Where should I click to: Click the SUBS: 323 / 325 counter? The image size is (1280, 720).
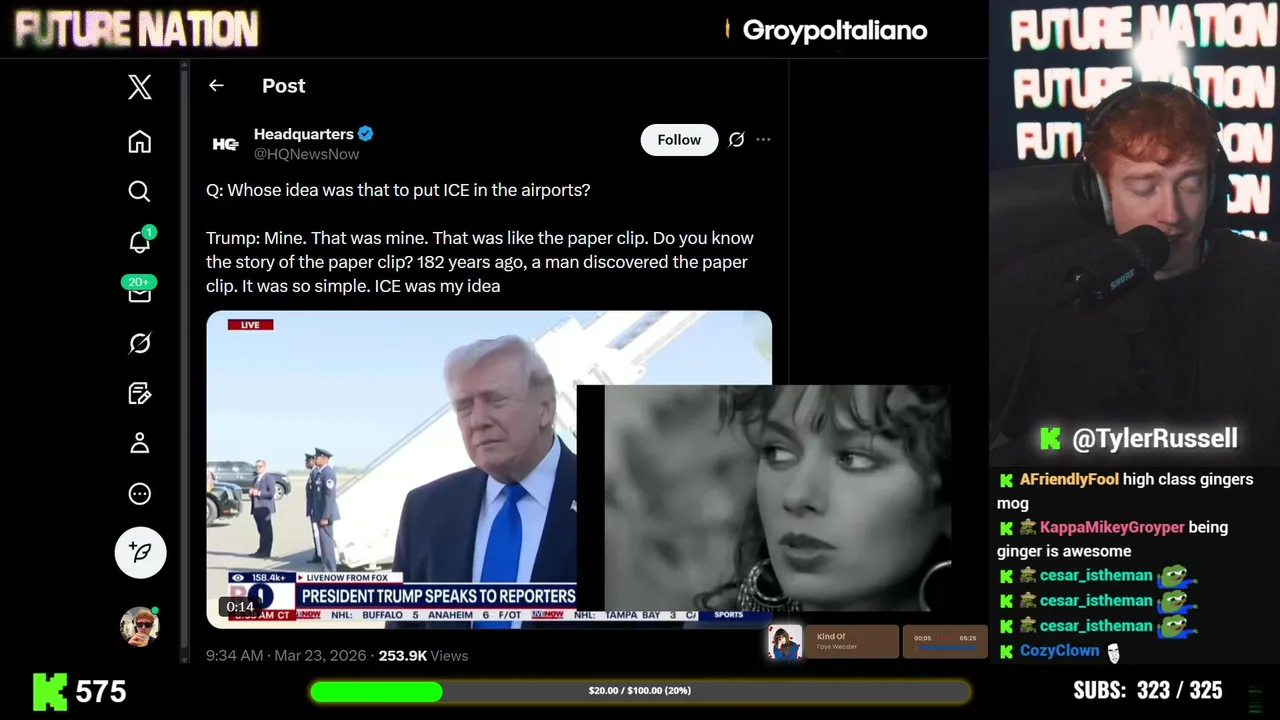point(1147,691)
